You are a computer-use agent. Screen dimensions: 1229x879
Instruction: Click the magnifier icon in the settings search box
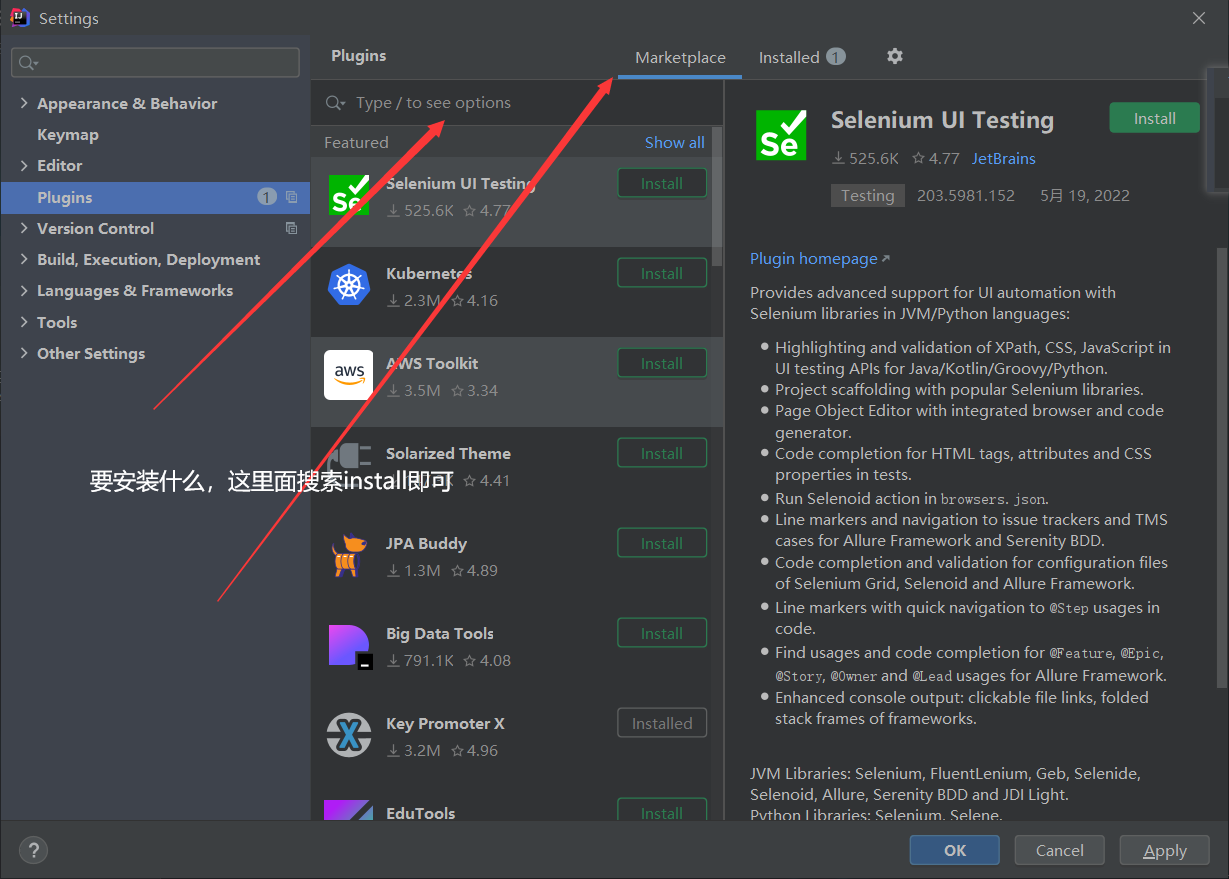pos(27,63)
